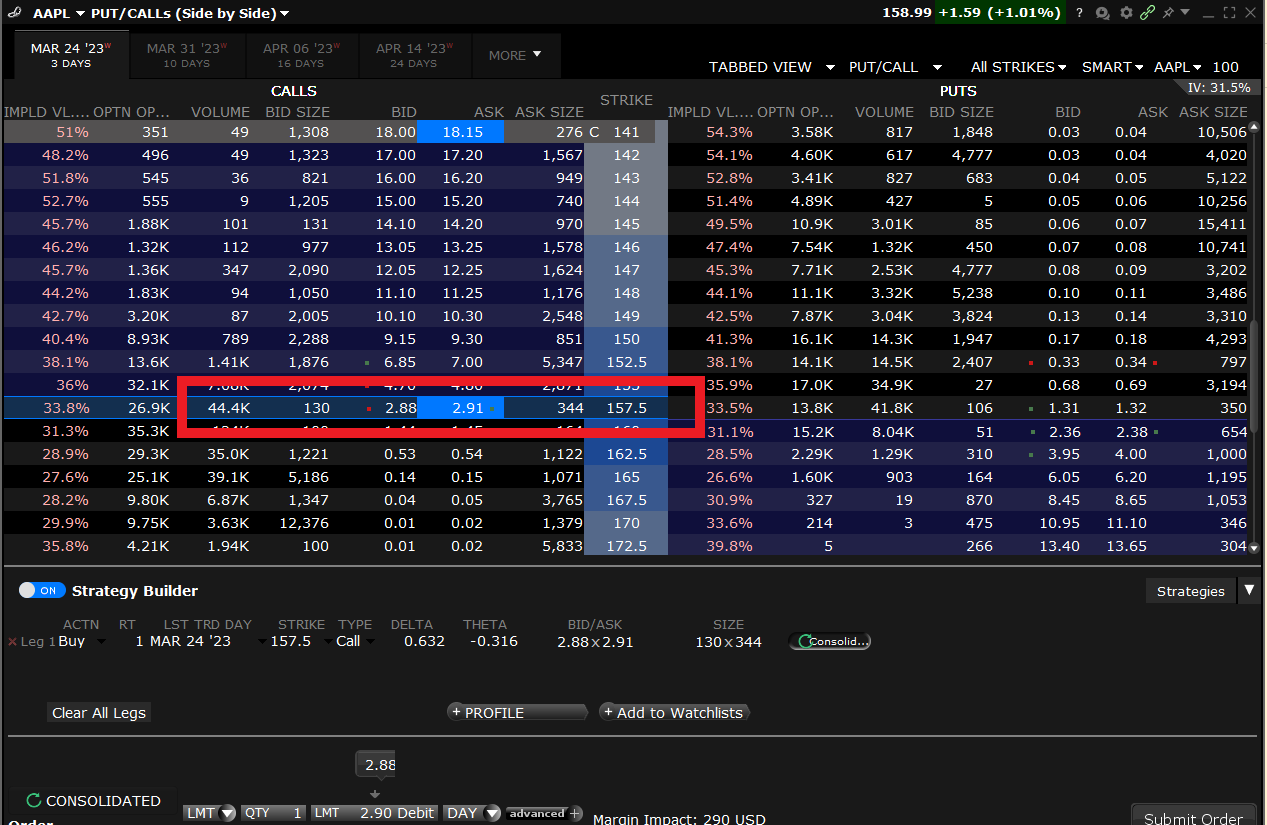The width and height of the screenshot is (1267, 825).
Task: Click the Strategies button
Action: pyautogui.click(x=1190, y=591)
